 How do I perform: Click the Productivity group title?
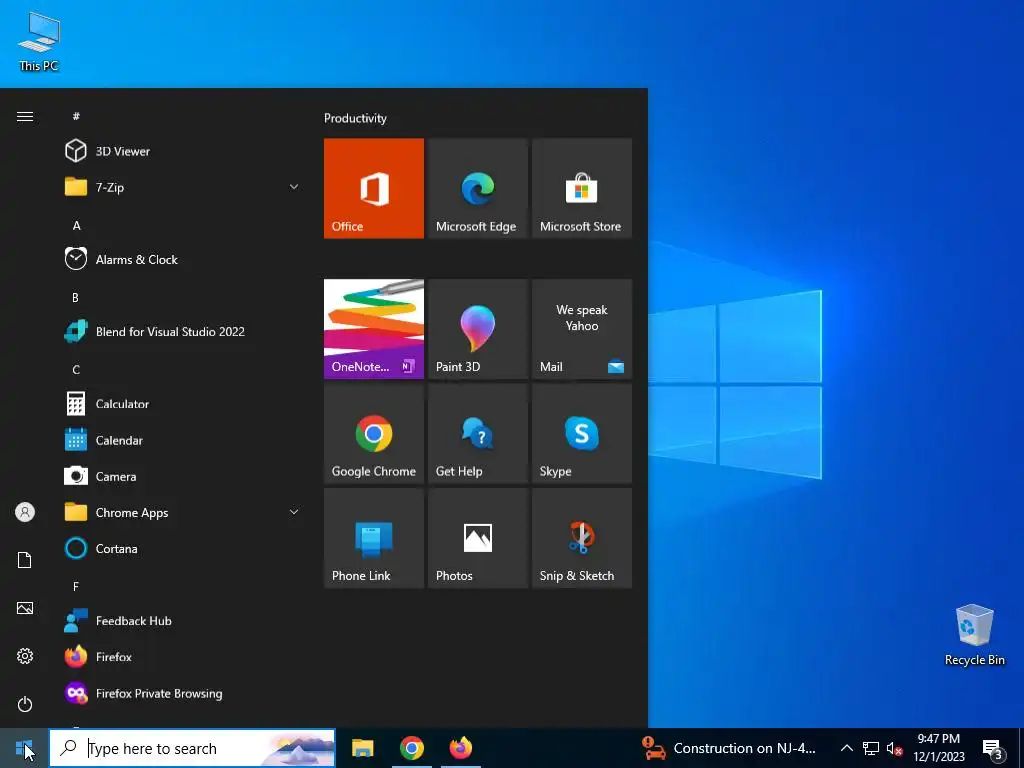tap(355, 118)
